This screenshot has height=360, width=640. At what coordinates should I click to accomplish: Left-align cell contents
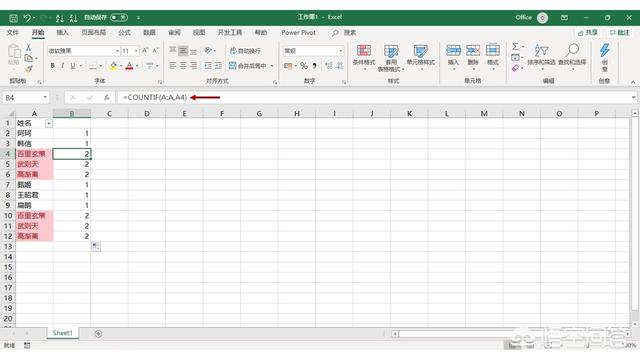click(173, 65)
